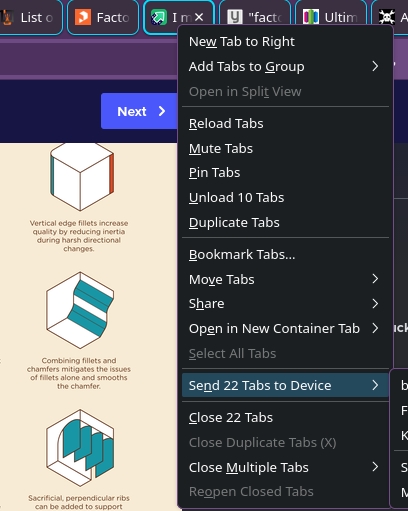Click the blue Next button
The width and height of the screenshot is (408, 511).
pyautogui.click(x=139, y=111)
